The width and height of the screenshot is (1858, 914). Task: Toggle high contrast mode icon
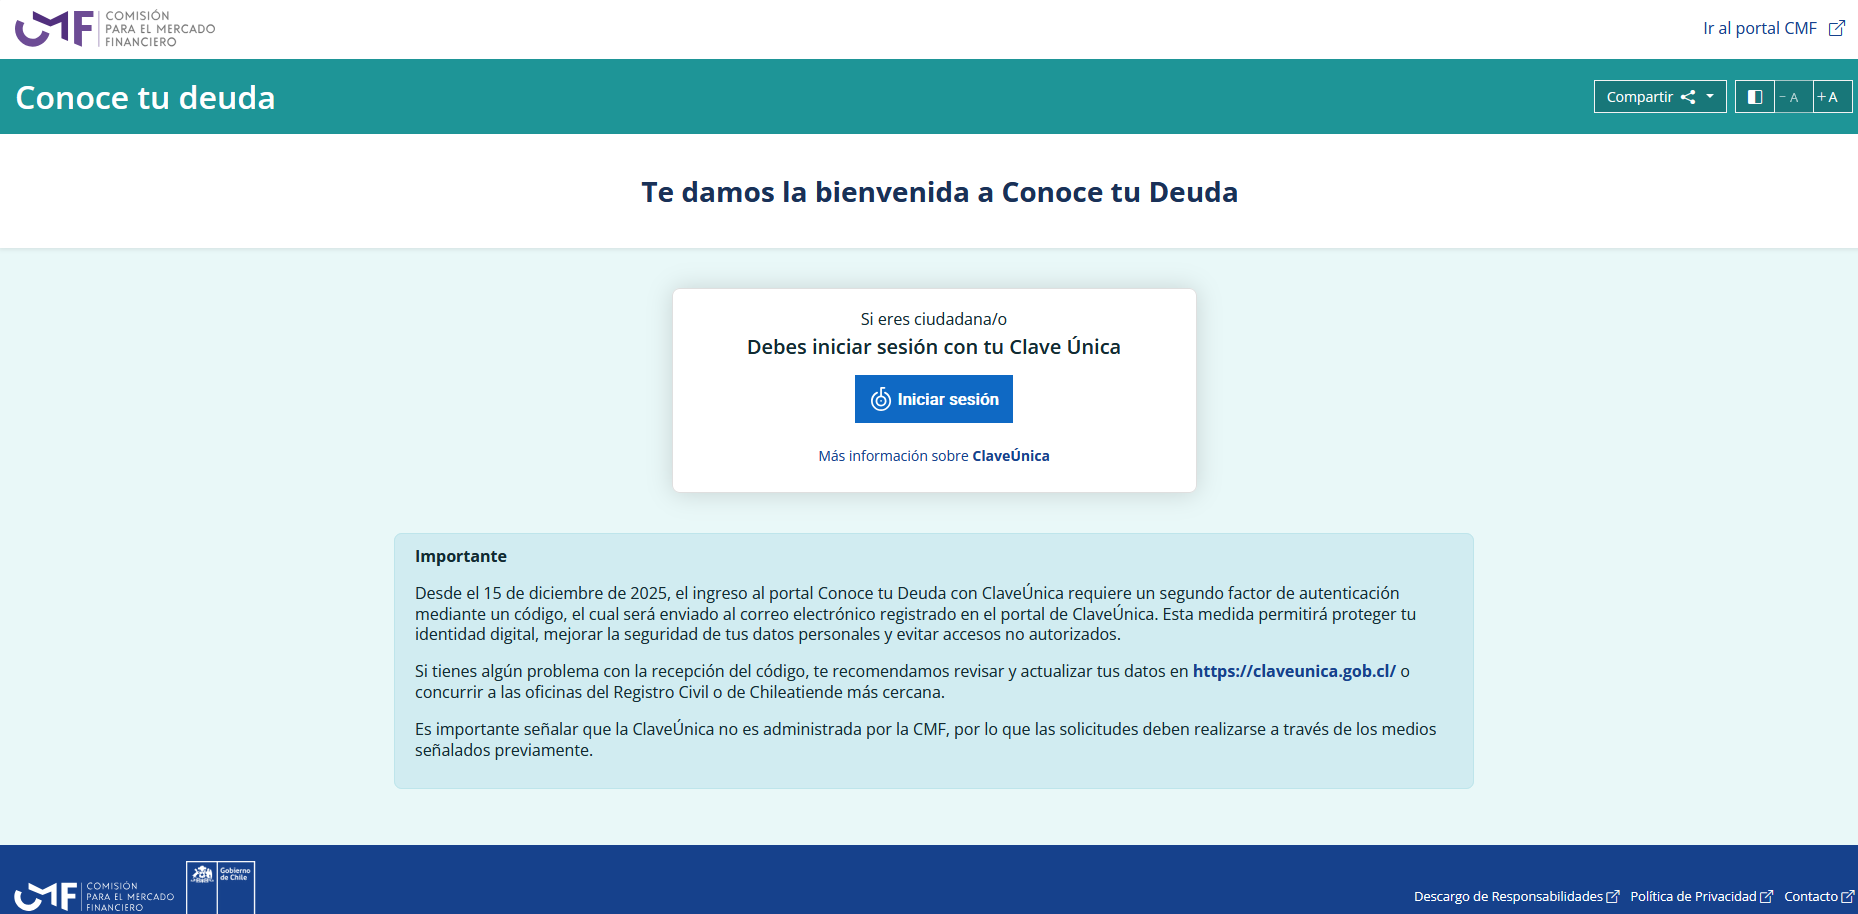1754,97
